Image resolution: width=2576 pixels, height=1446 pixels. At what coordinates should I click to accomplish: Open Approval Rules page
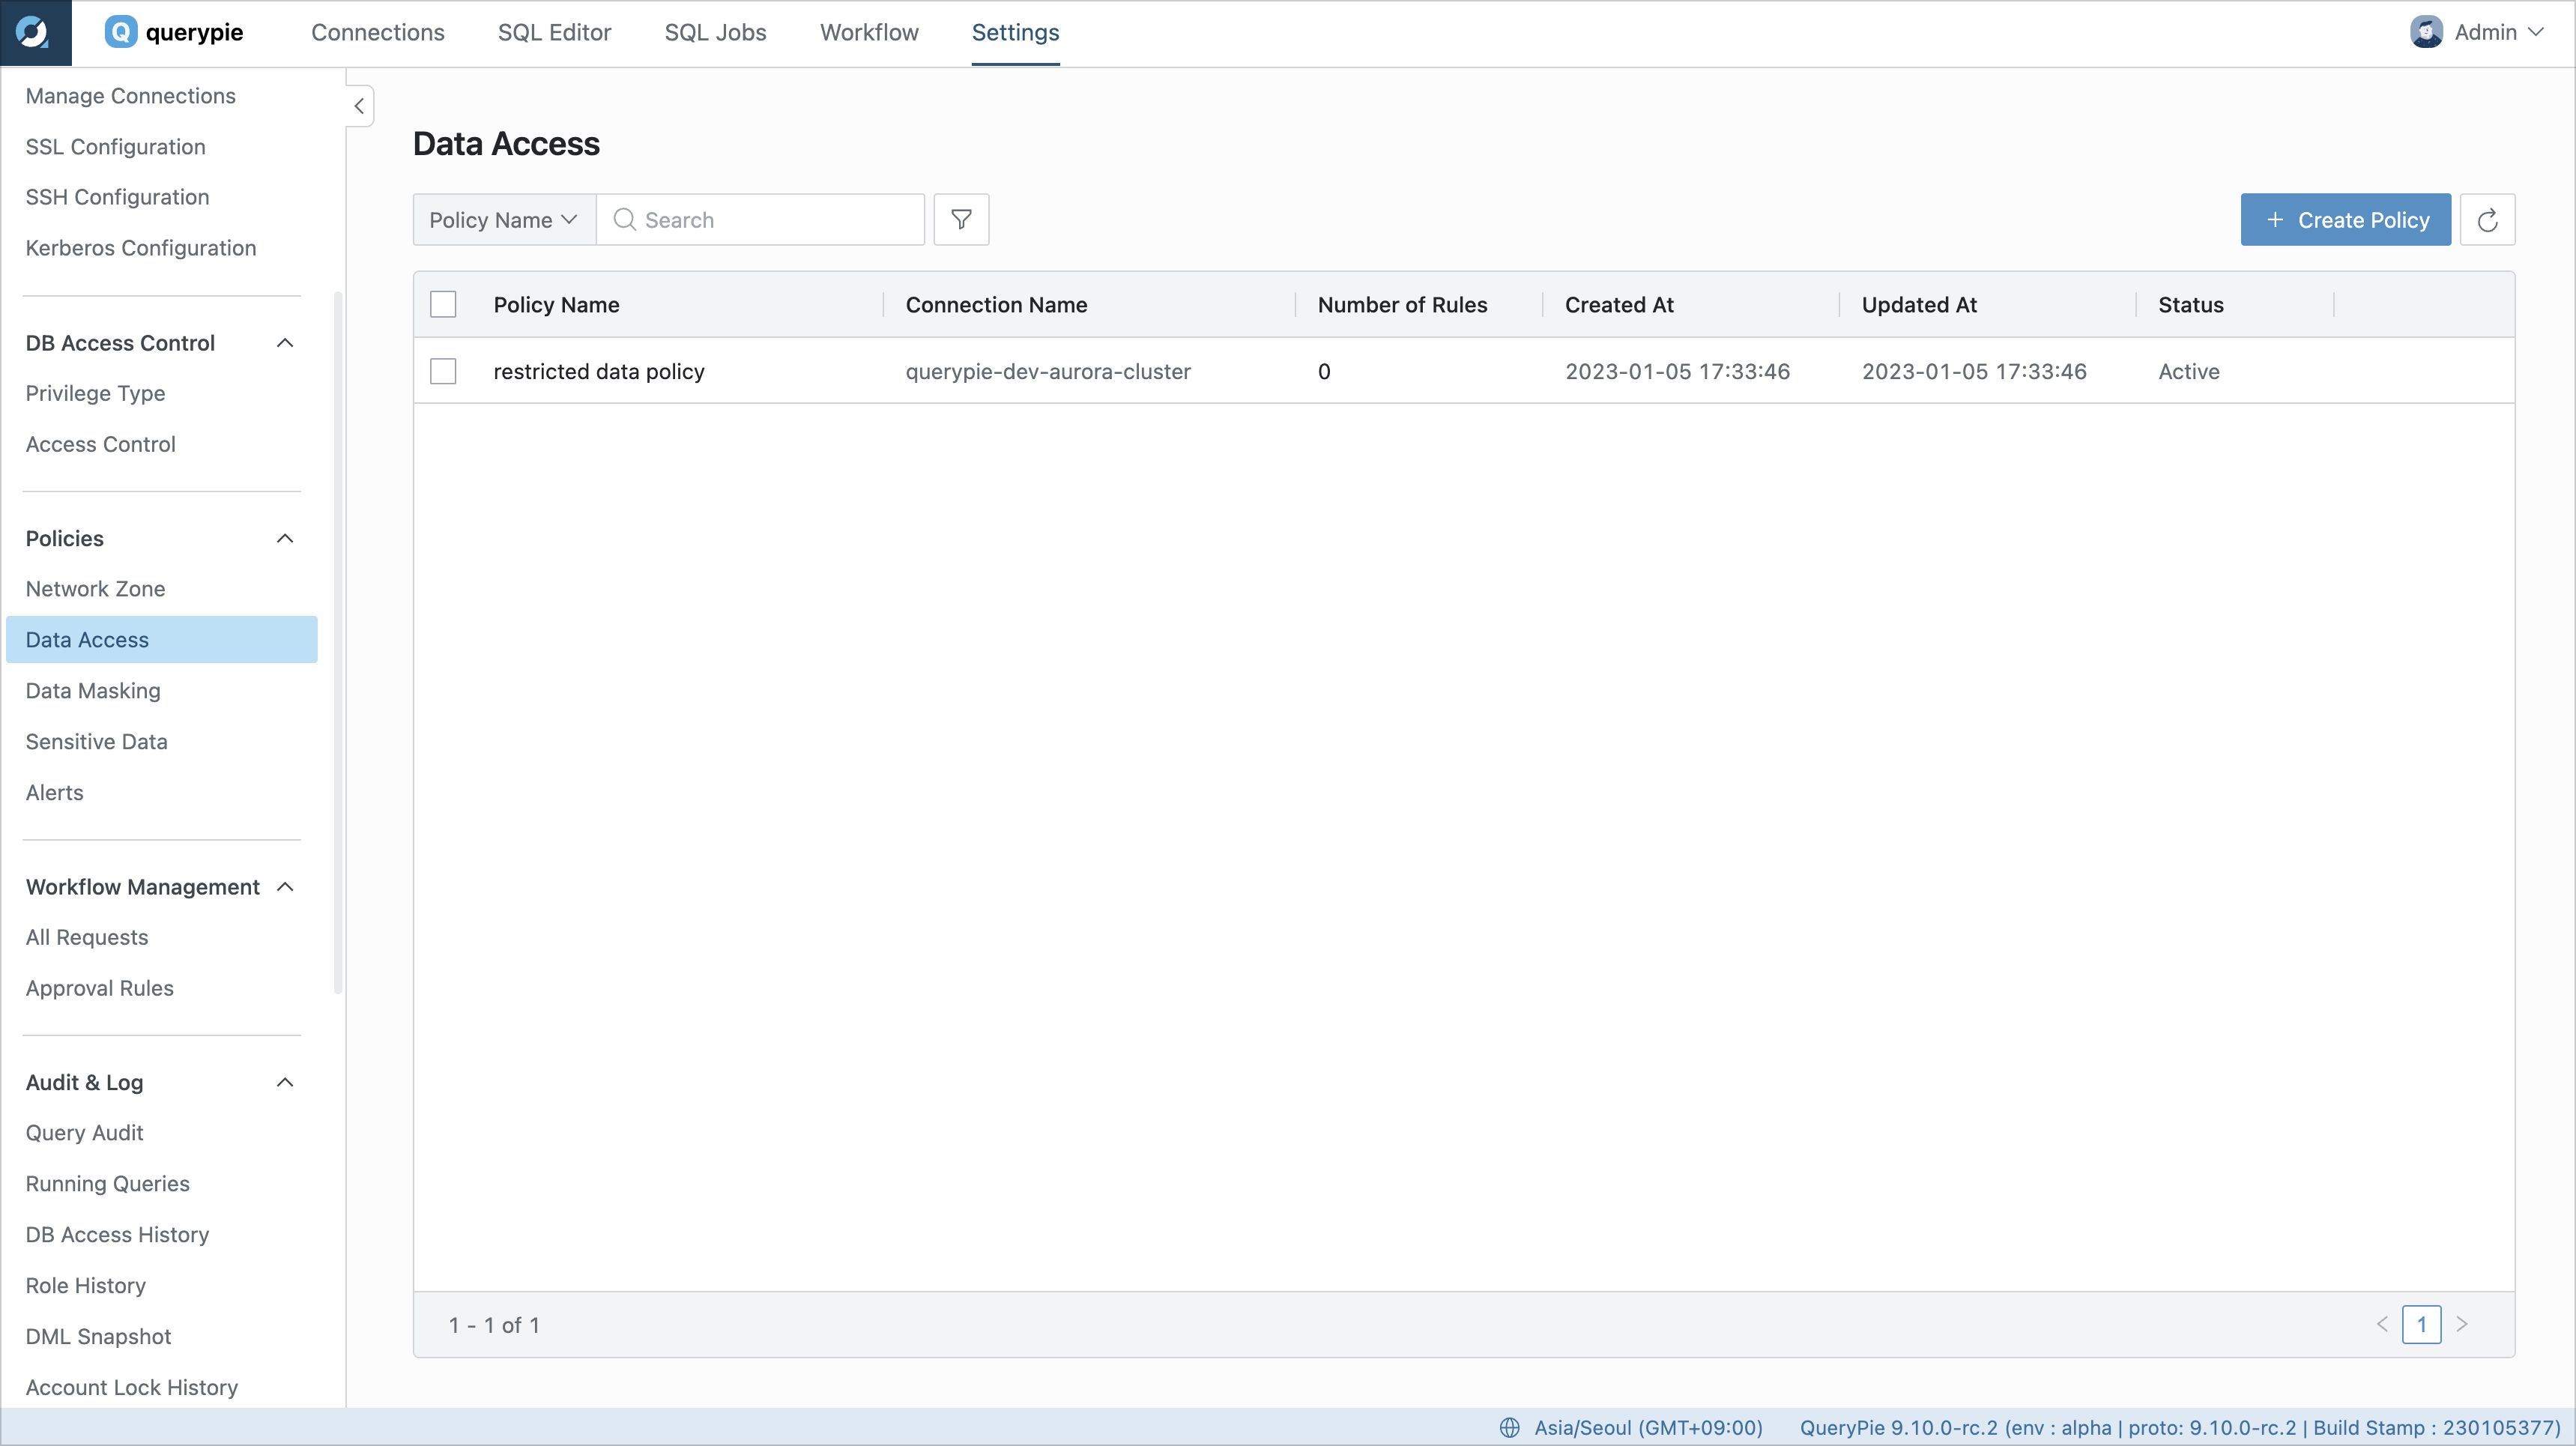(x=99, y=989)
